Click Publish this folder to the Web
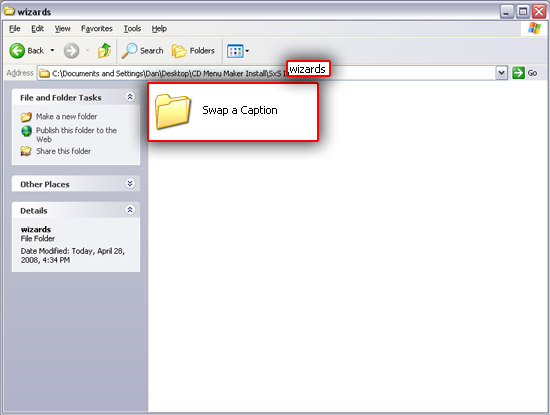550x415 pixels. (x=76, y=135)
